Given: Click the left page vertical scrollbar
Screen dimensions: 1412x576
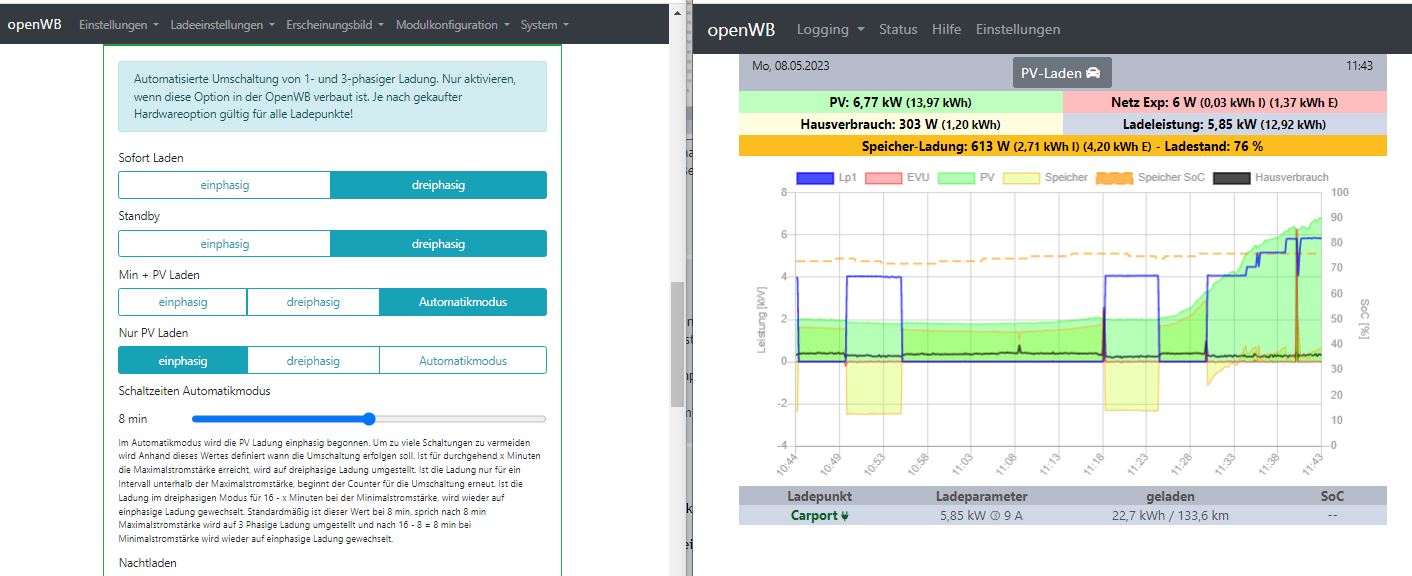Looking at the screenshot, I should (x=677, y=340).
